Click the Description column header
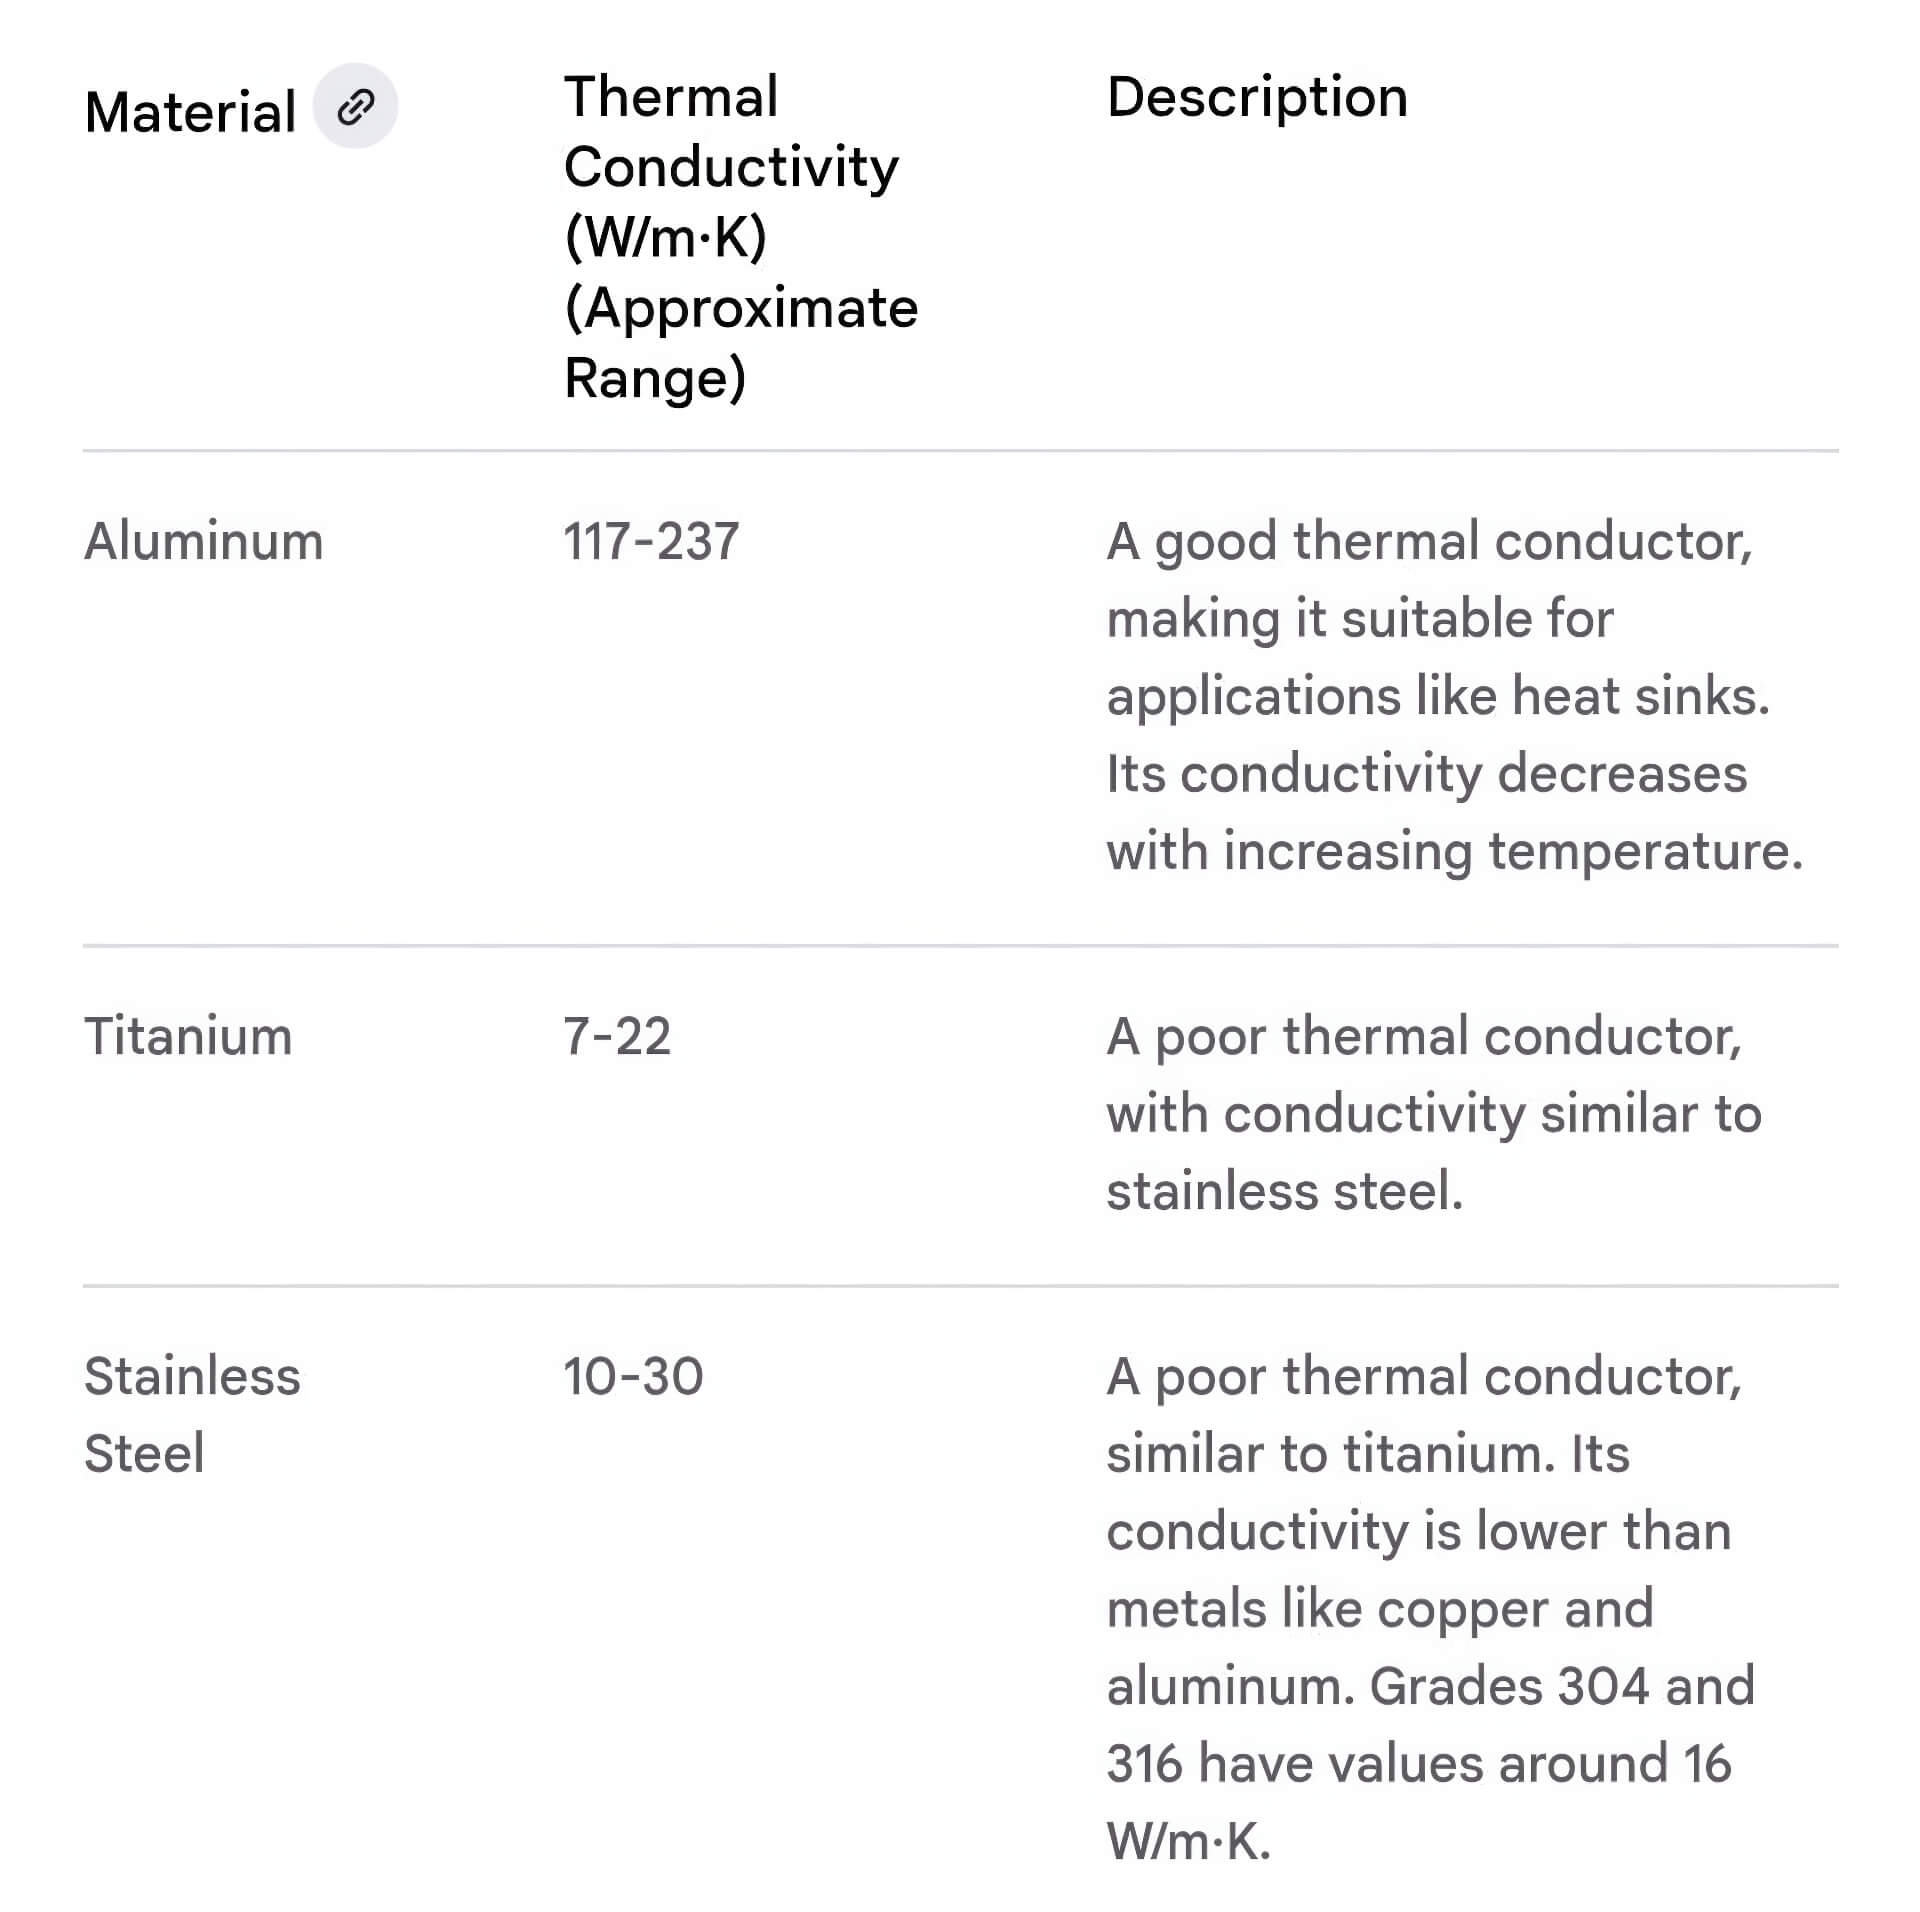 pyautogui.click(x=1257, y=97)
